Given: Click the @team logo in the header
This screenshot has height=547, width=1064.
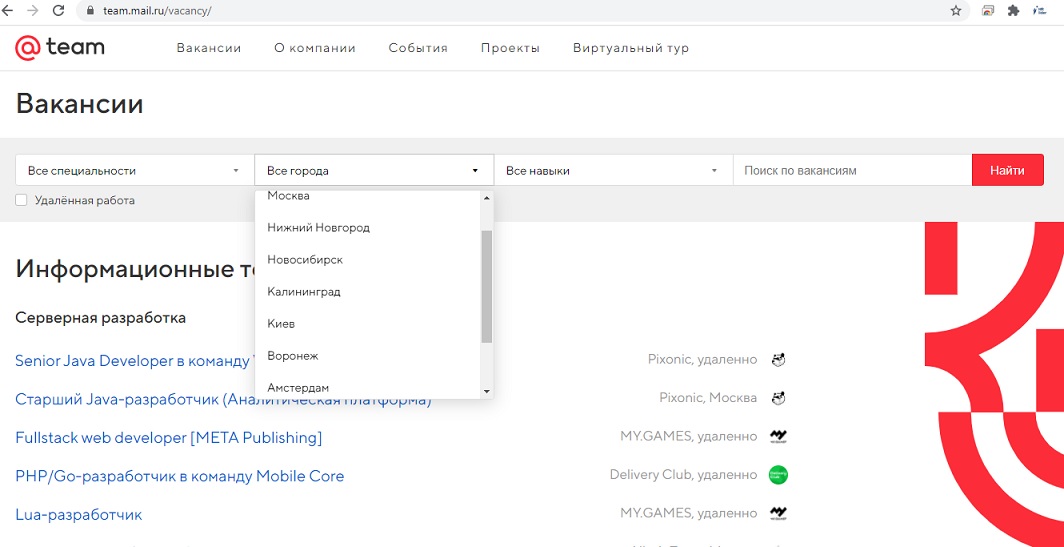Looking at the screenshot, I should click(x=60, y=47).
